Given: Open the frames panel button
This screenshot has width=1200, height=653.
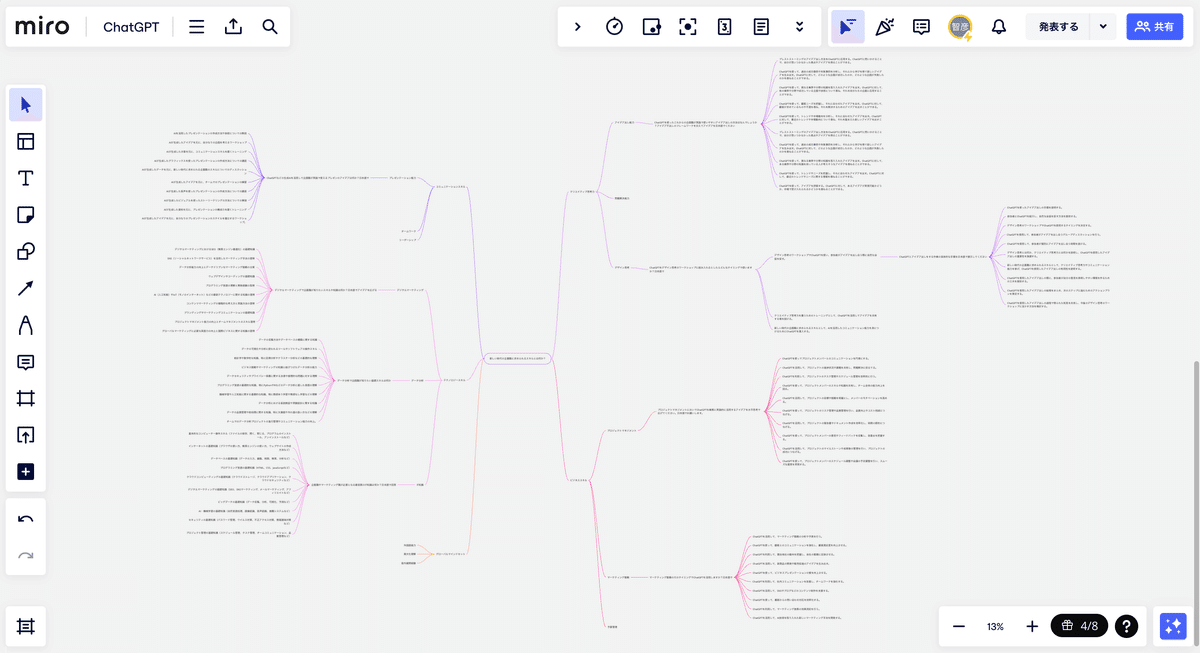Looking at the screenshot, I should 26,626.
